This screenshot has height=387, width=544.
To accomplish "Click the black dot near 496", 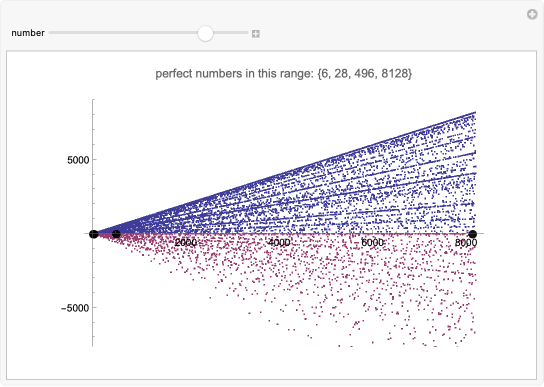I will tap(117, 234).
